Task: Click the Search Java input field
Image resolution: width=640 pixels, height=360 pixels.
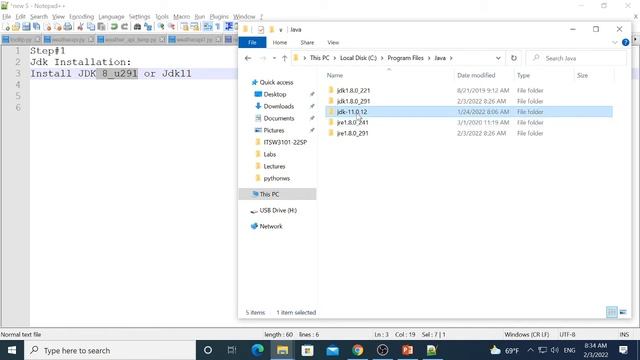Action: coord(576,58)
